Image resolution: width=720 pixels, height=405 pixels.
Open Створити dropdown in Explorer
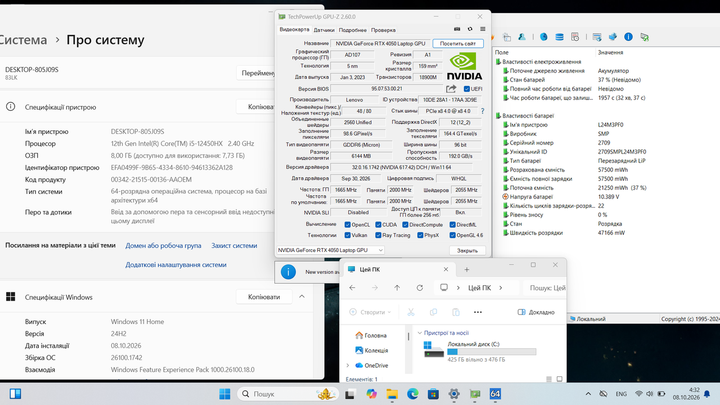pos(370,312)
